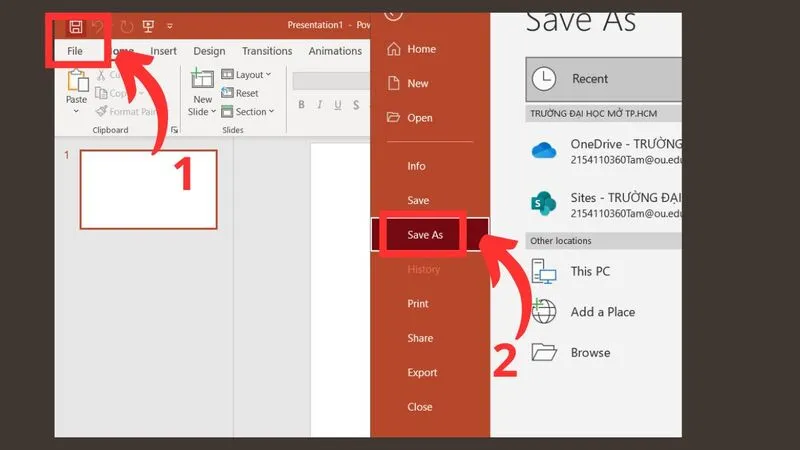Expand the Paste options arrow
This screenshot has width=800, height=450.
[76, 111]
